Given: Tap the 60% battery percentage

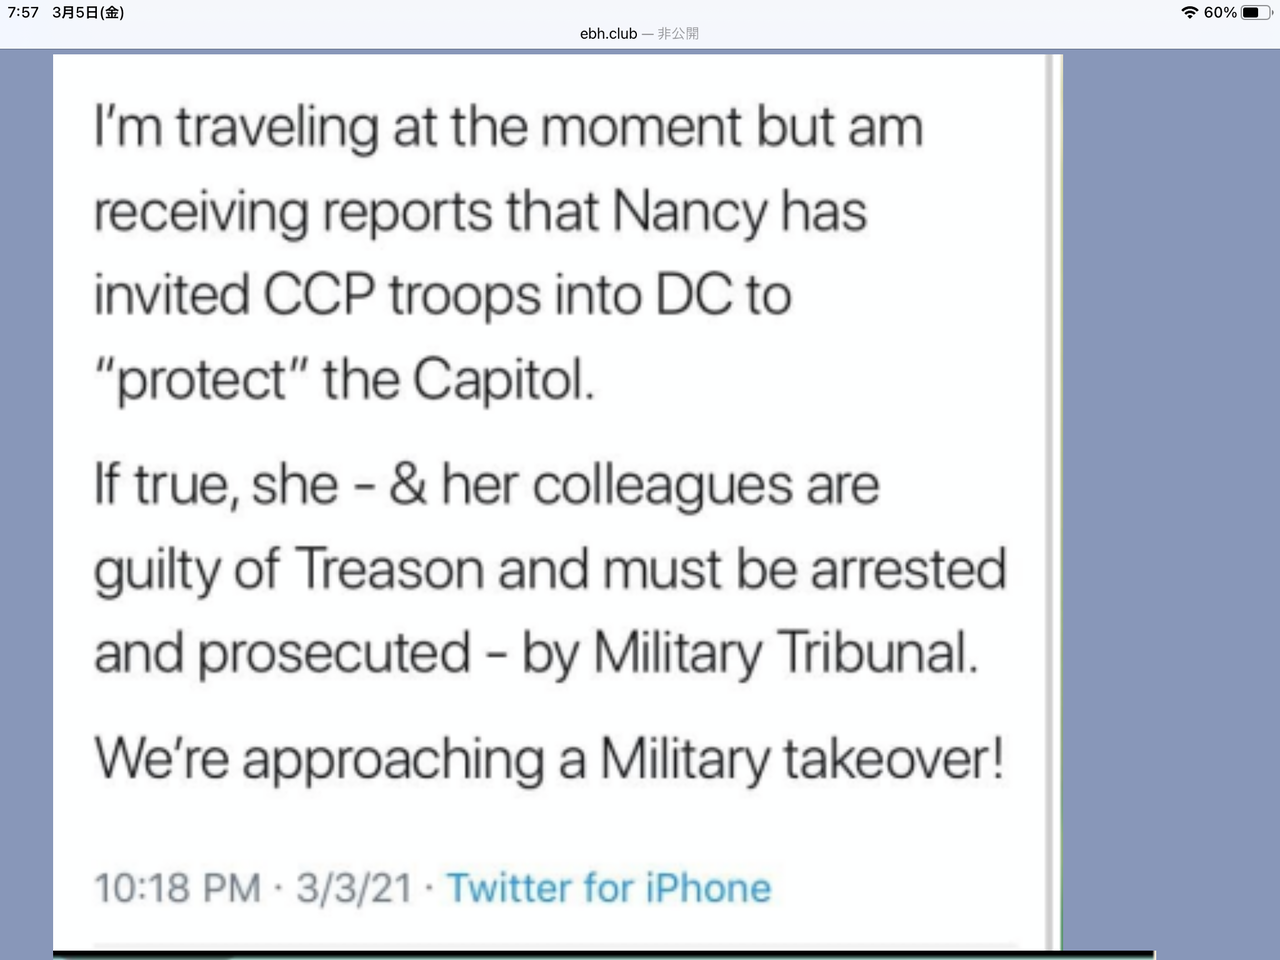Looking at the screenshot, I should click(1220, 13).
